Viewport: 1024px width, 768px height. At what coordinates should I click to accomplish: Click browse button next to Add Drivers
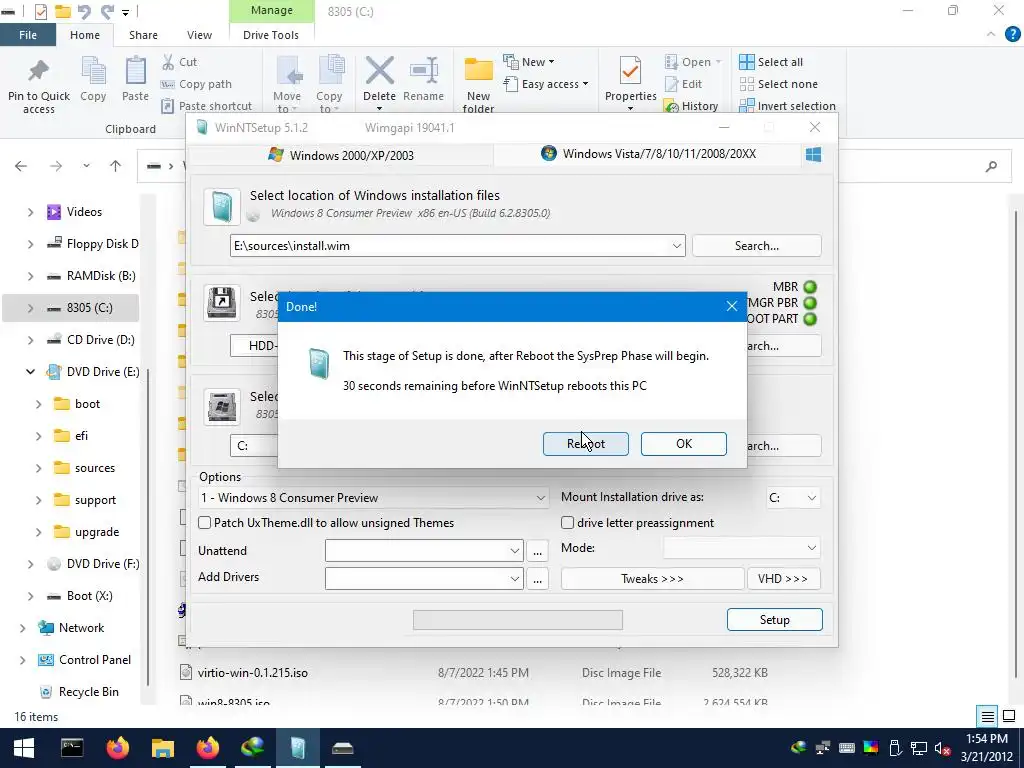[x=537, y=579]
